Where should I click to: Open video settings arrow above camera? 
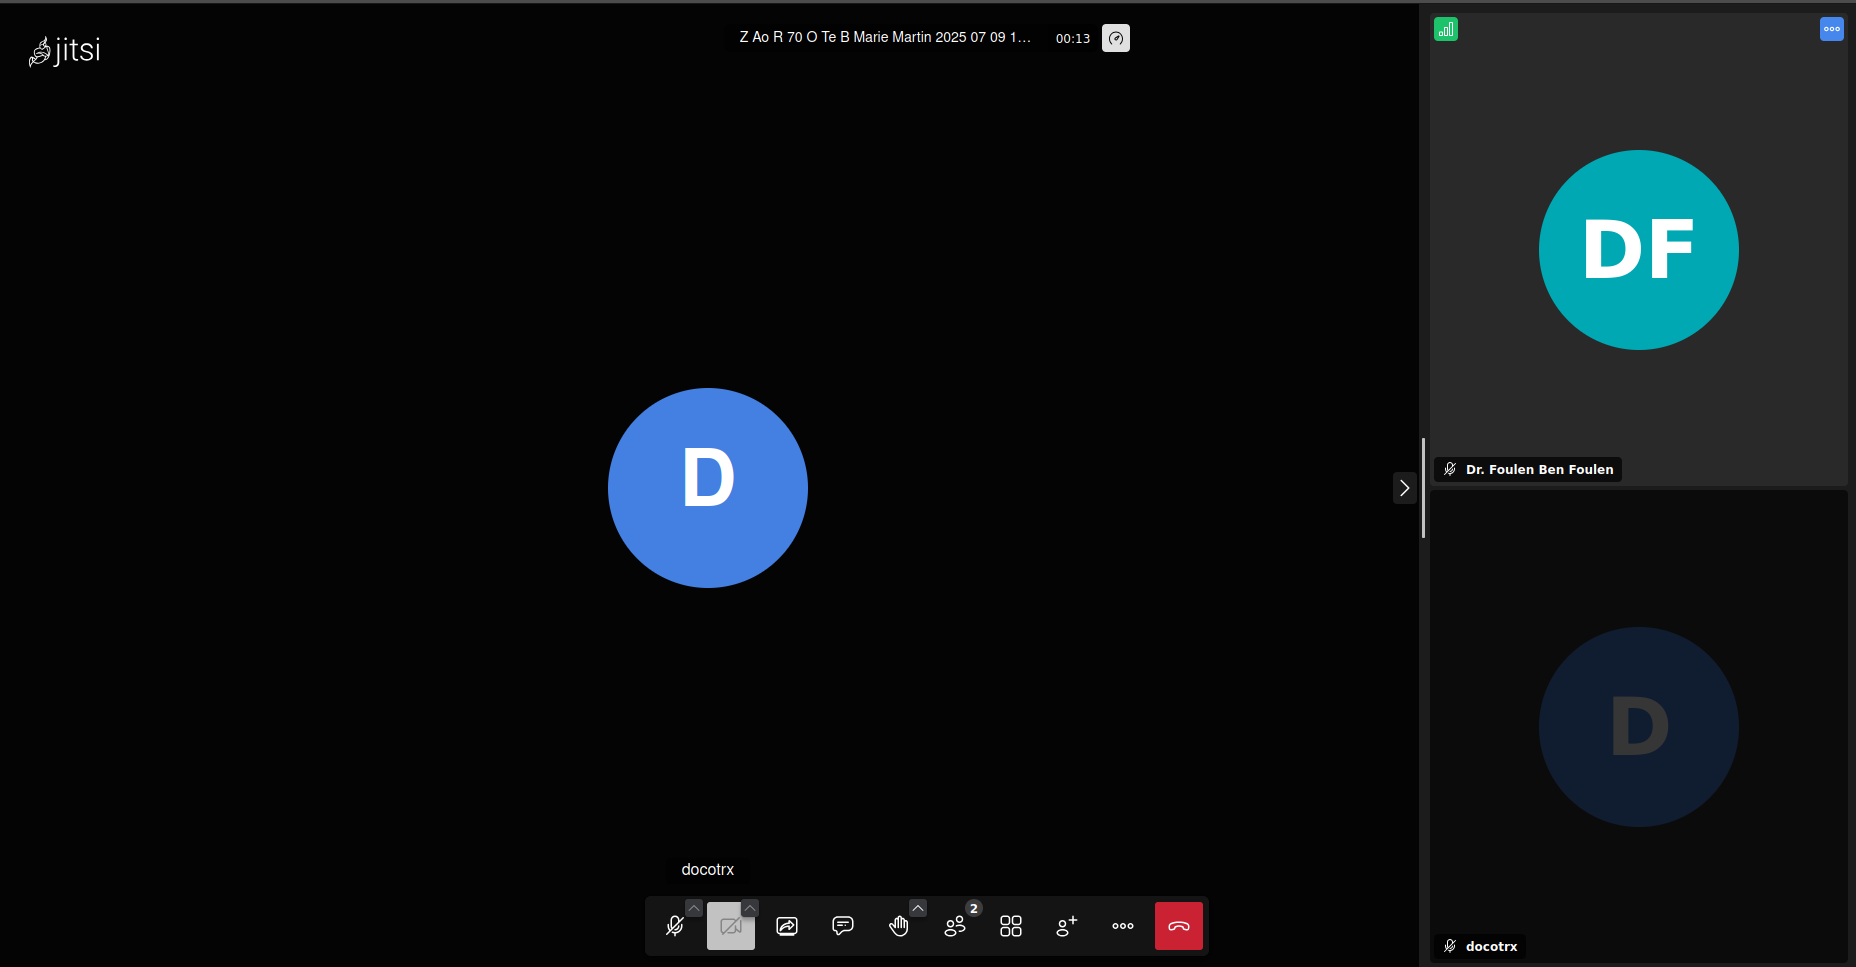point(750,908)
